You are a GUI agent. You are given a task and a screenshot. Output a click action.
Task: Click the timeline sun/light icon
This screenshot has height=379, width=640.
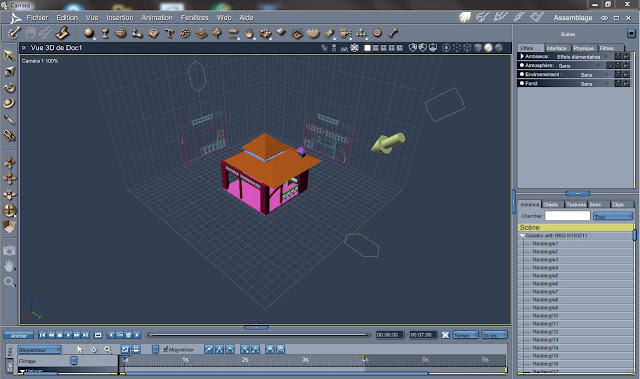[94, 350]
